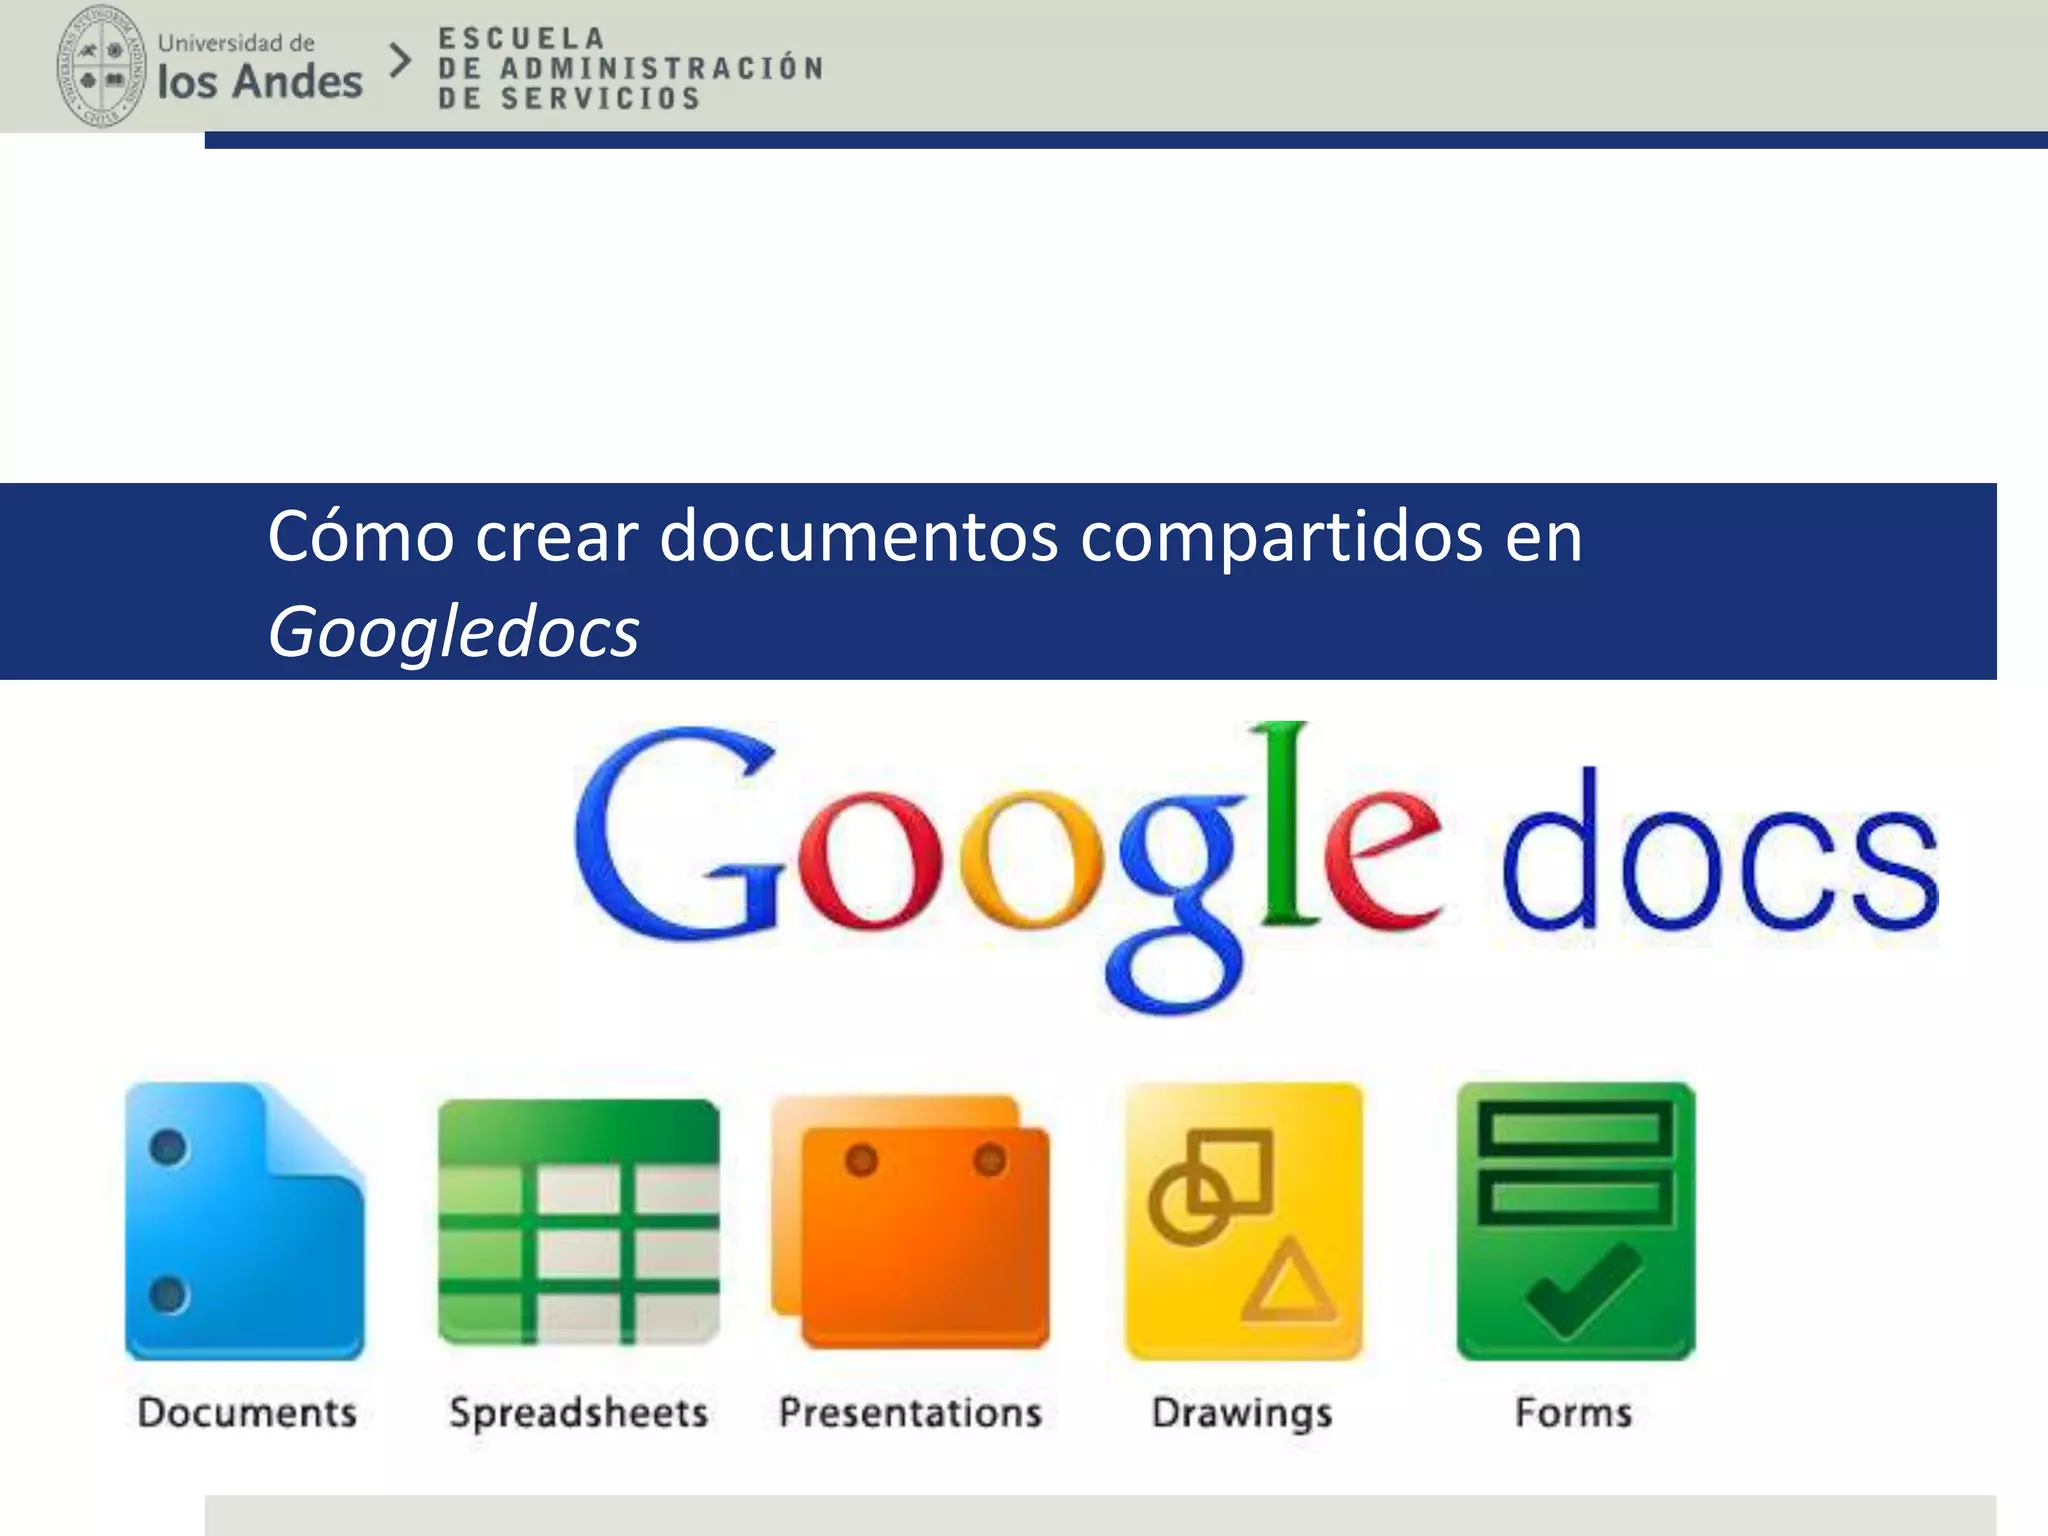The width and height of the screenshot is (2048, 1536).
Task: Click the 'los Andes' wordmark
Action: pyautogui.click(x=260, y=82)
